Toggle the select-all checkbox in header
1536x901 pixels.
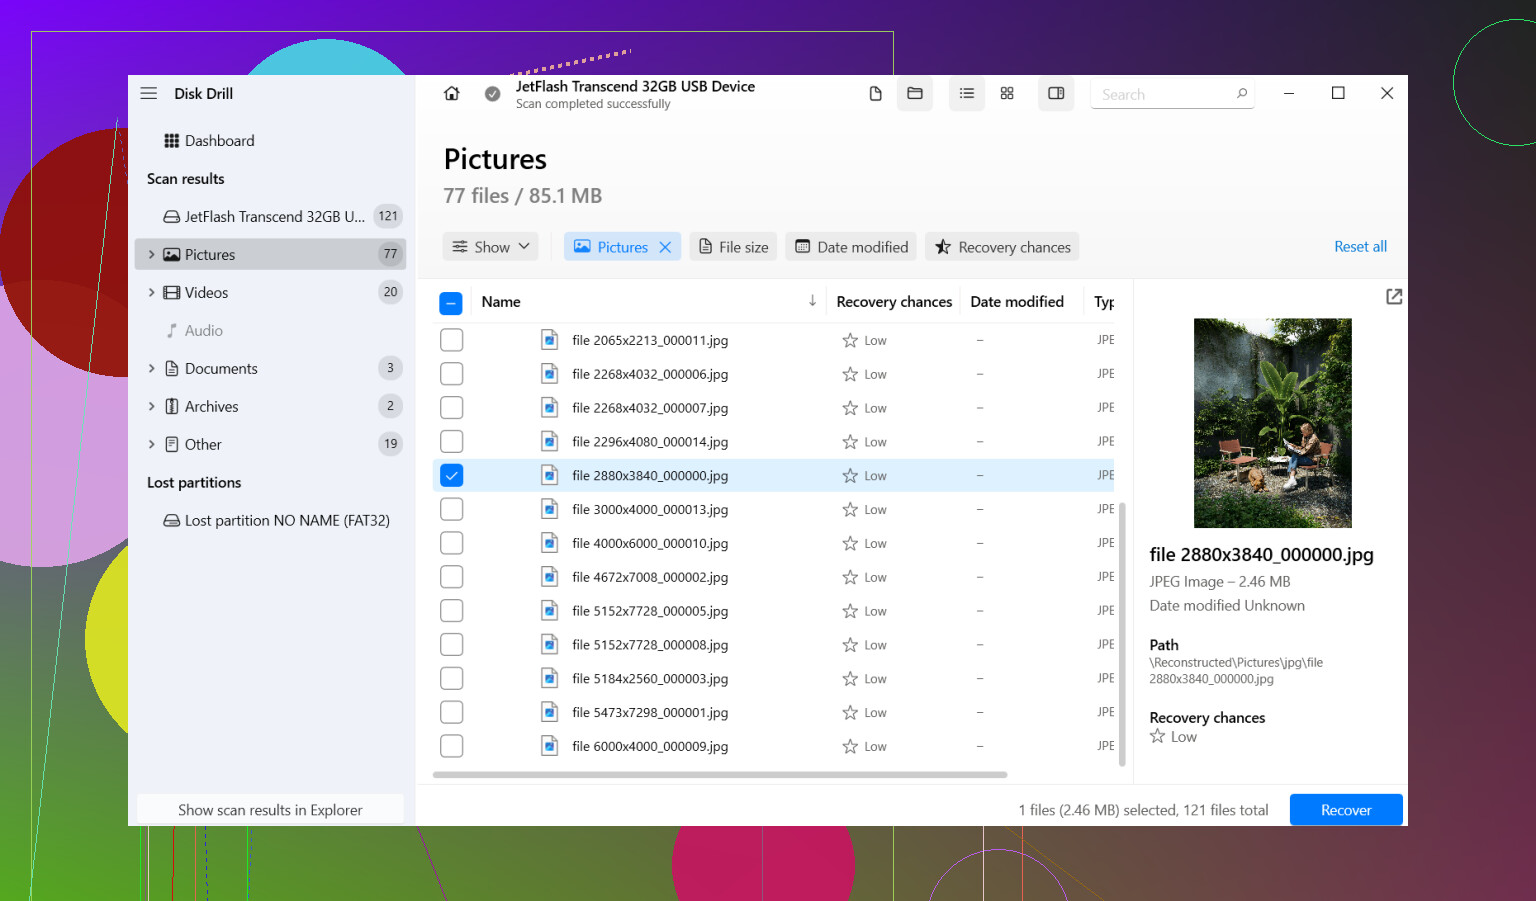451,303
